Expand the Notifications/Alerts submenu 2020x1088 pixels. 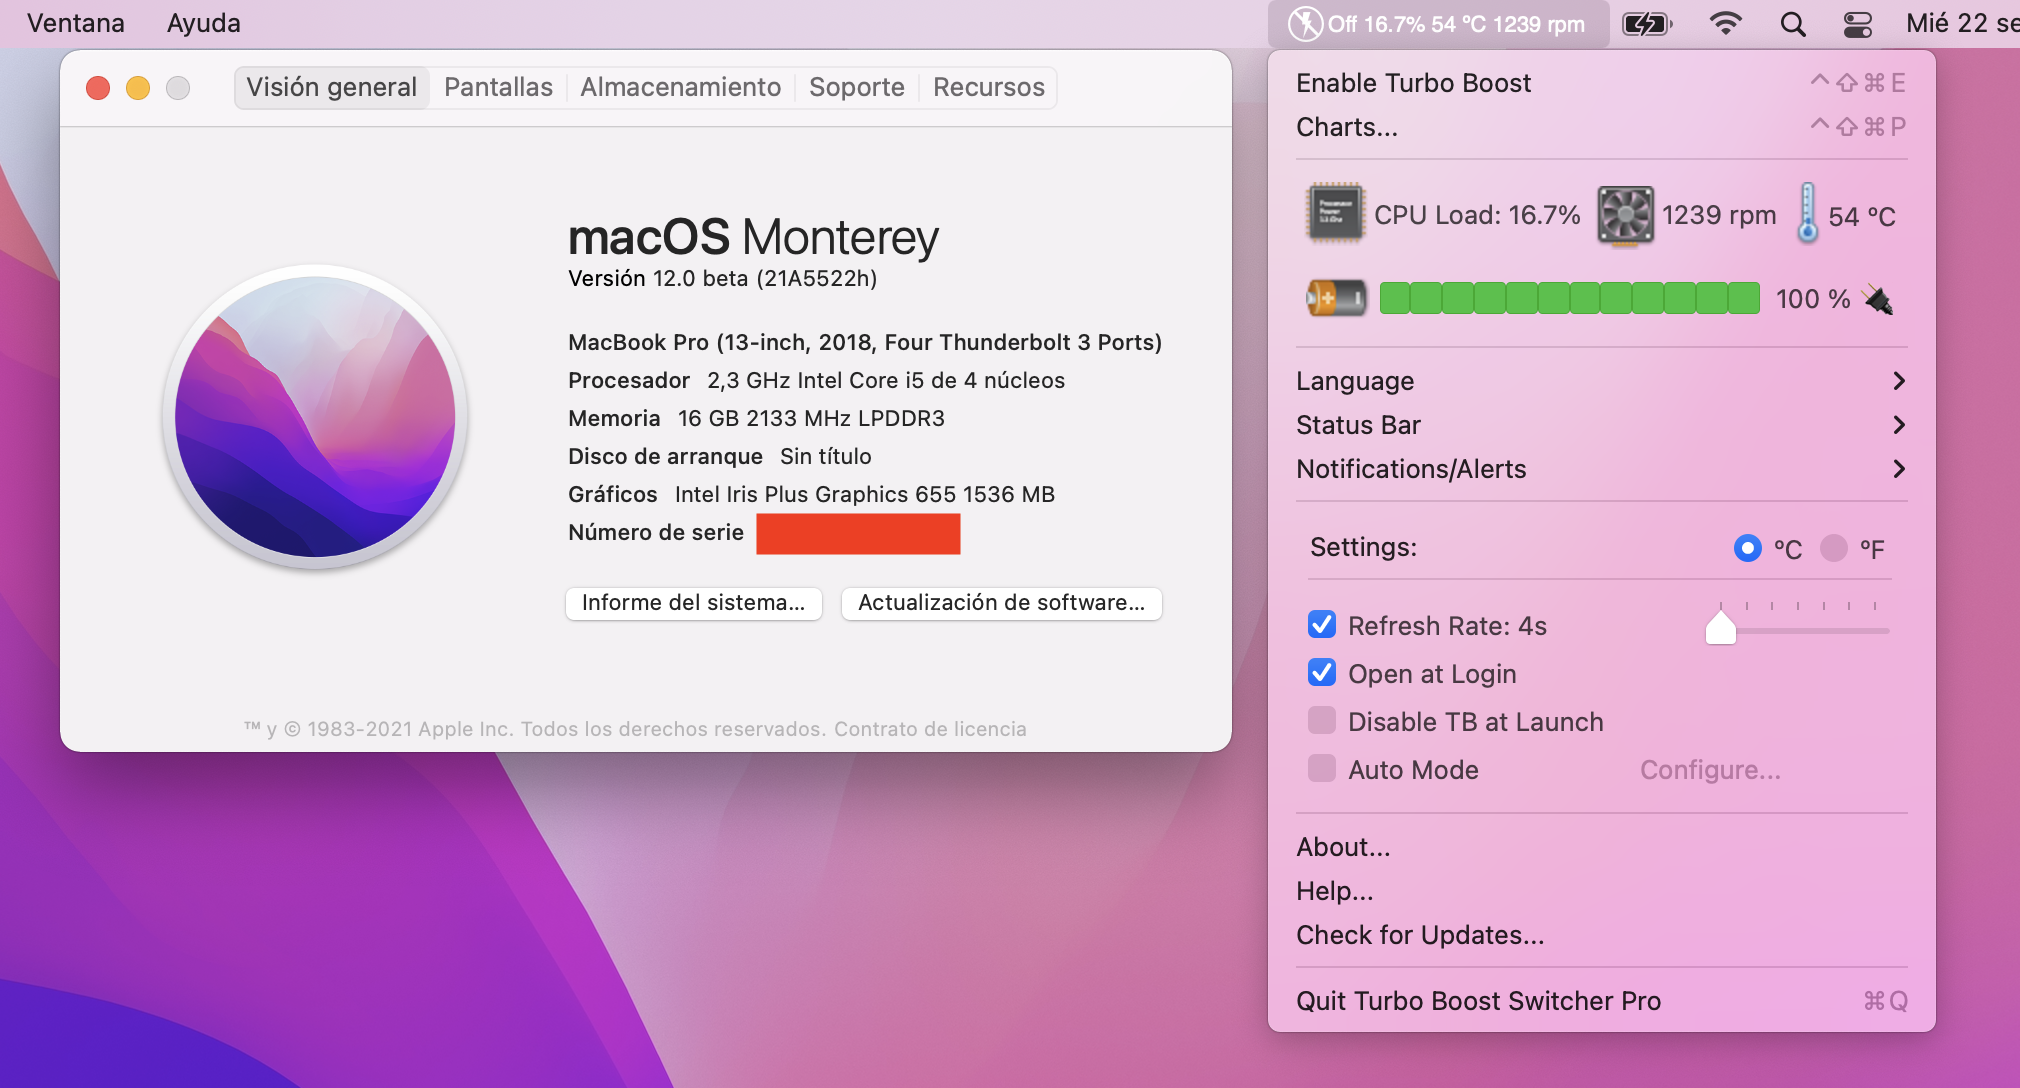1601,469
